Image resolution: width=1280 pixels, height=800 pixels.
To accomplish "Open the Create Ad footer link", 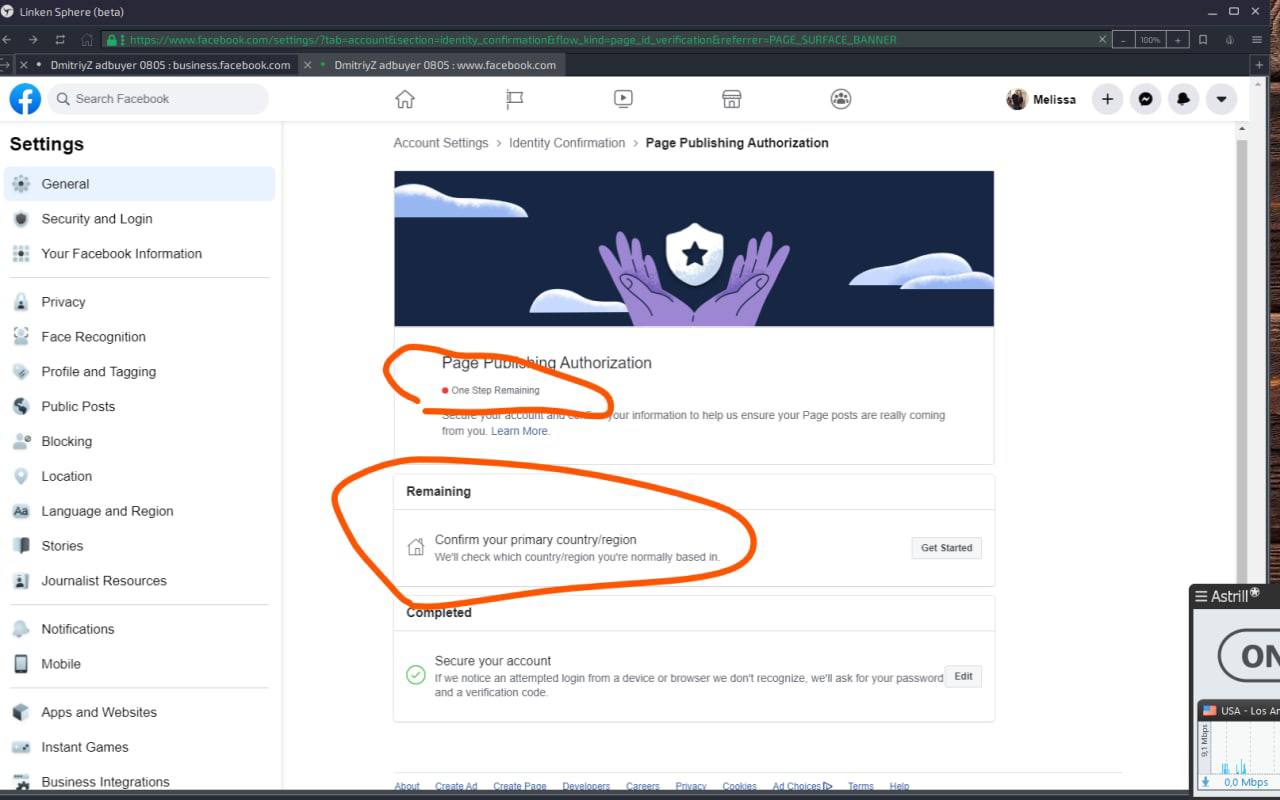I will (456, 787).
